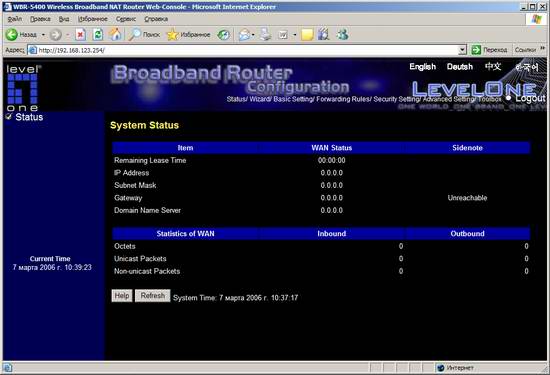Click the Domain Name Server row label
The height and width of the screenshot is (375, 550).
pyautogui.click(x=147, y=210)
